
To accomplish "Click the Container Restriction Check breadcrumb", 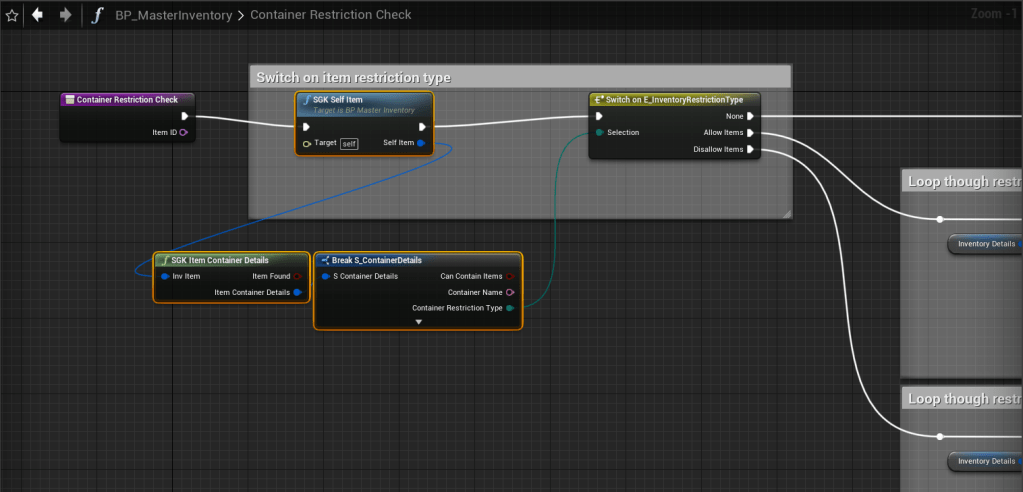I will coord(330,16).
